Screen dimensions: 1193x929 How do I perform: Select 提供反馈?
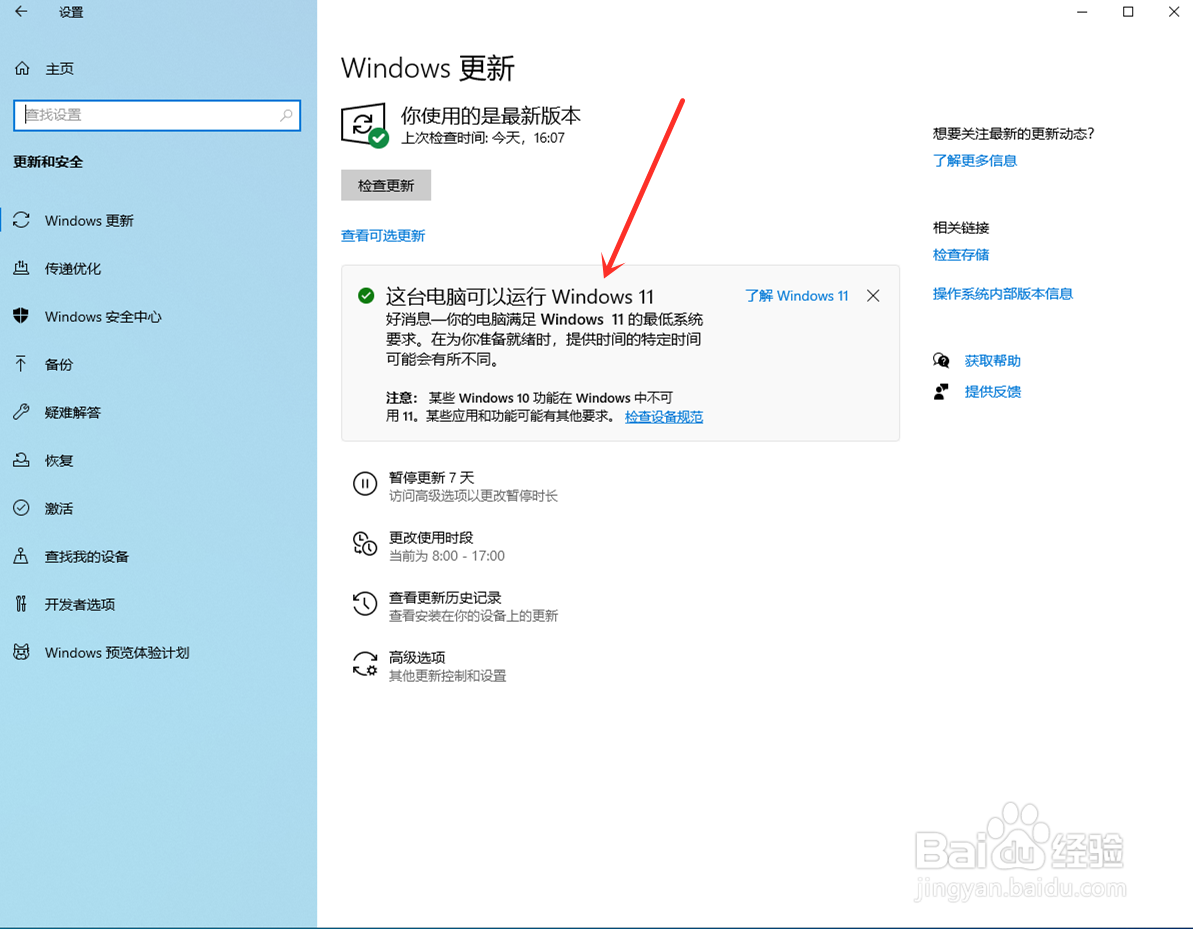pos(993,391)
